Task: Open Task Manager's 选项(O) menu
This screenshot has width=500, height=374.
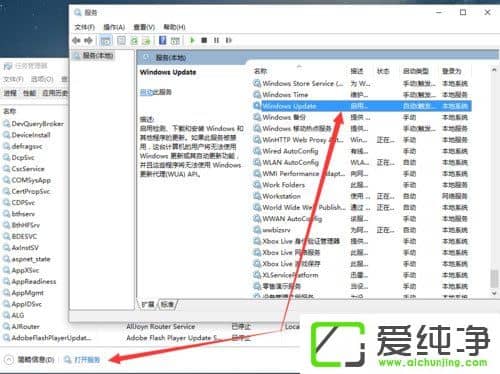Action: tap(42, 79)
